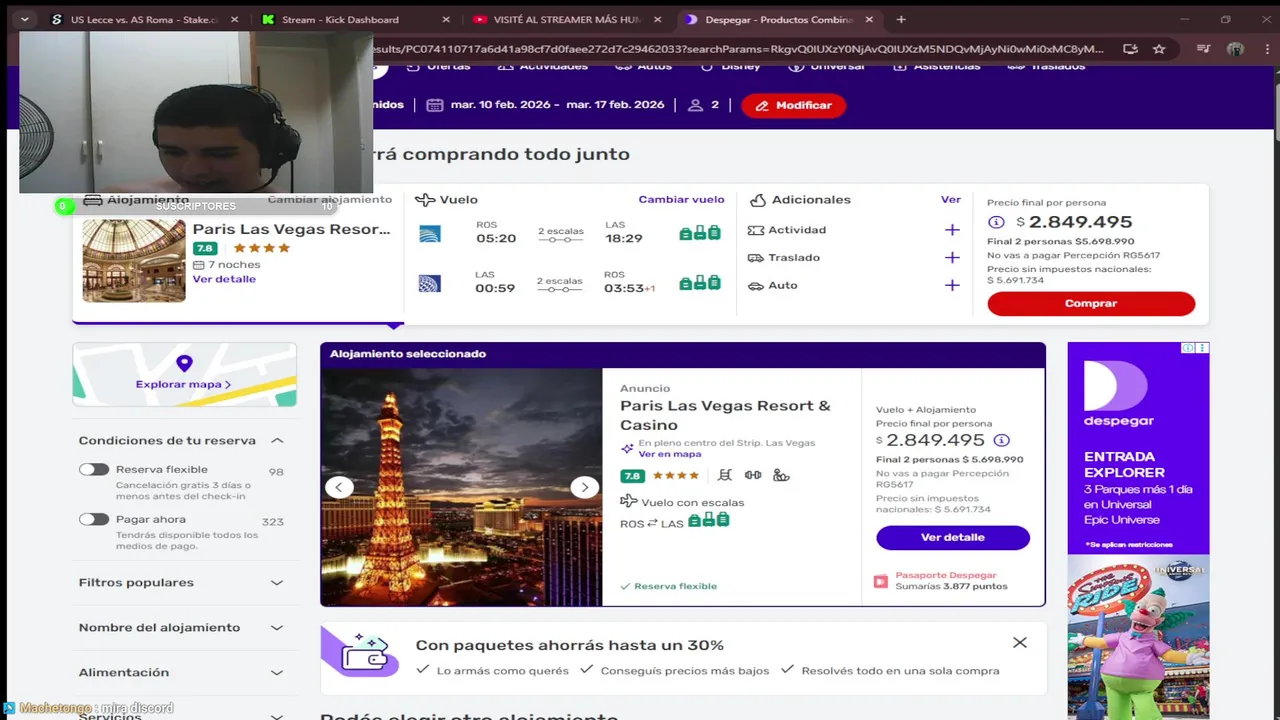Click baggage icons for 05:20 ROS flight
The image size is (1280, 720).
pyautogui.click(x=700, y=233)
